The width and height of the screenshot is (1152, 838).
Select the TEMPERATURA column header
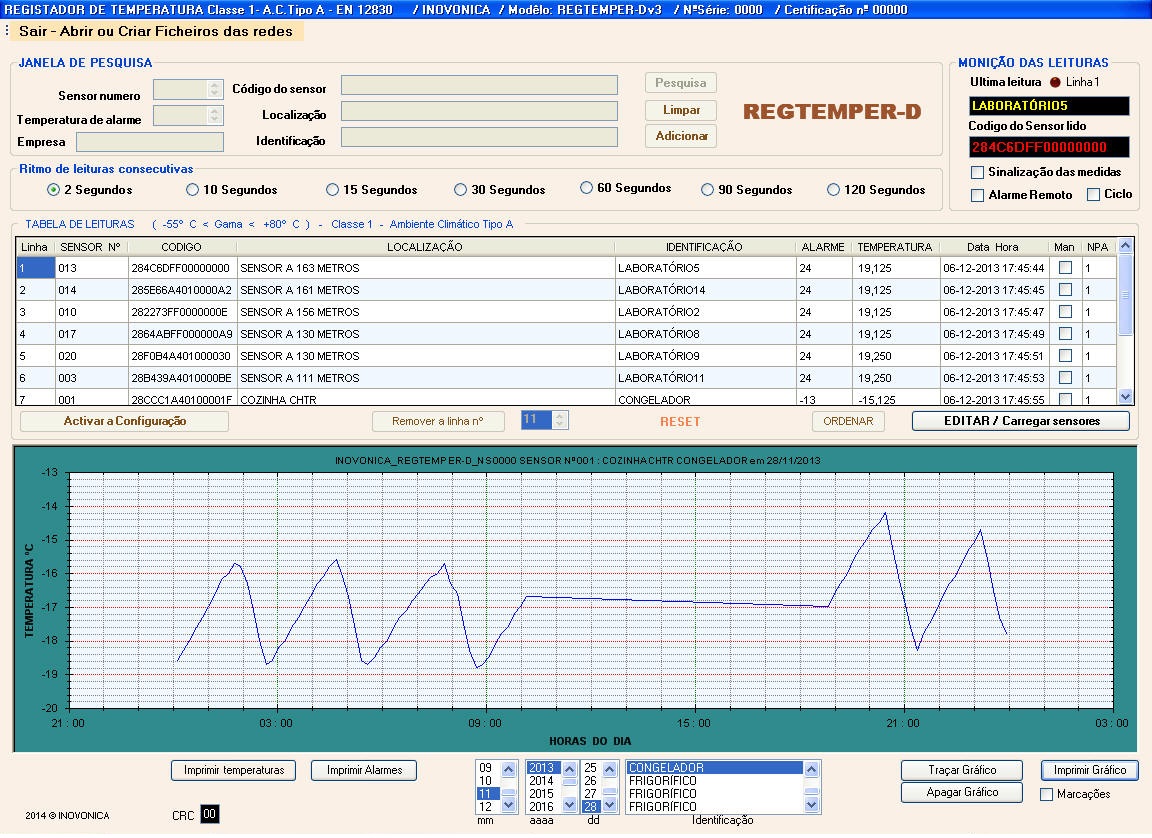click(894, 247)
